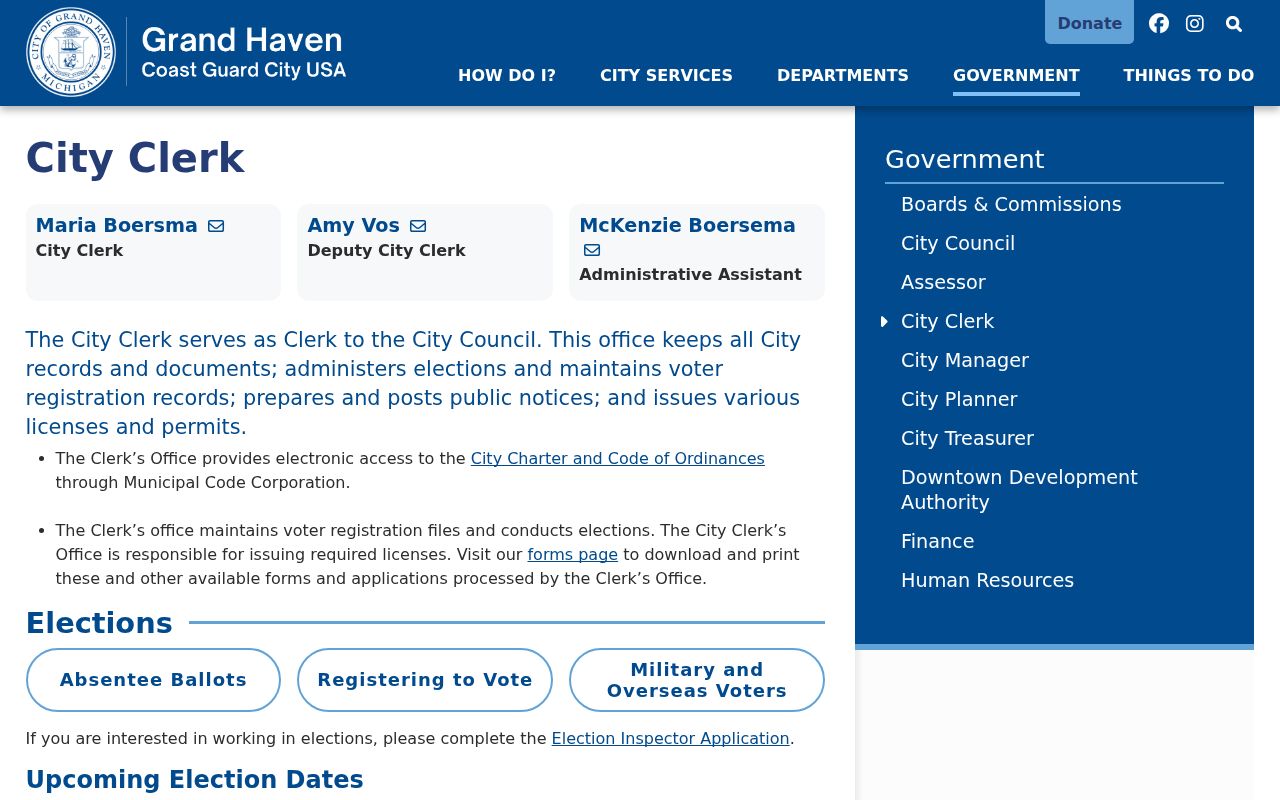Click the Absentee Ballots button
Viewport: 1280px width, 800px height.
153,680
